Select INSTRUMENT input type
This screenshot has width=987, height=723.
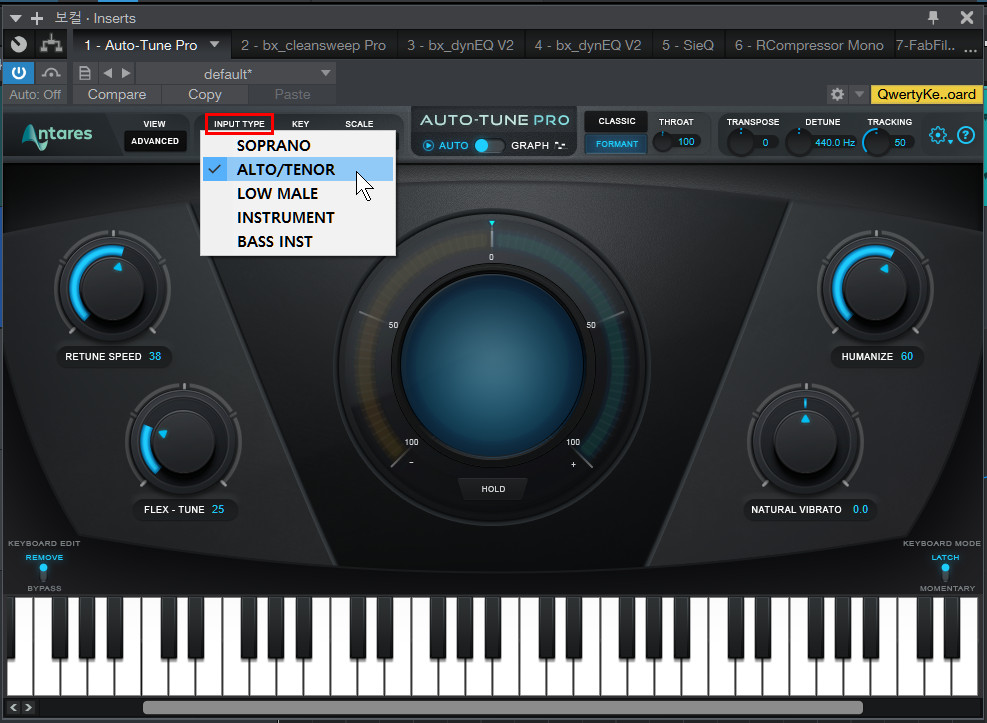point(298,217)
